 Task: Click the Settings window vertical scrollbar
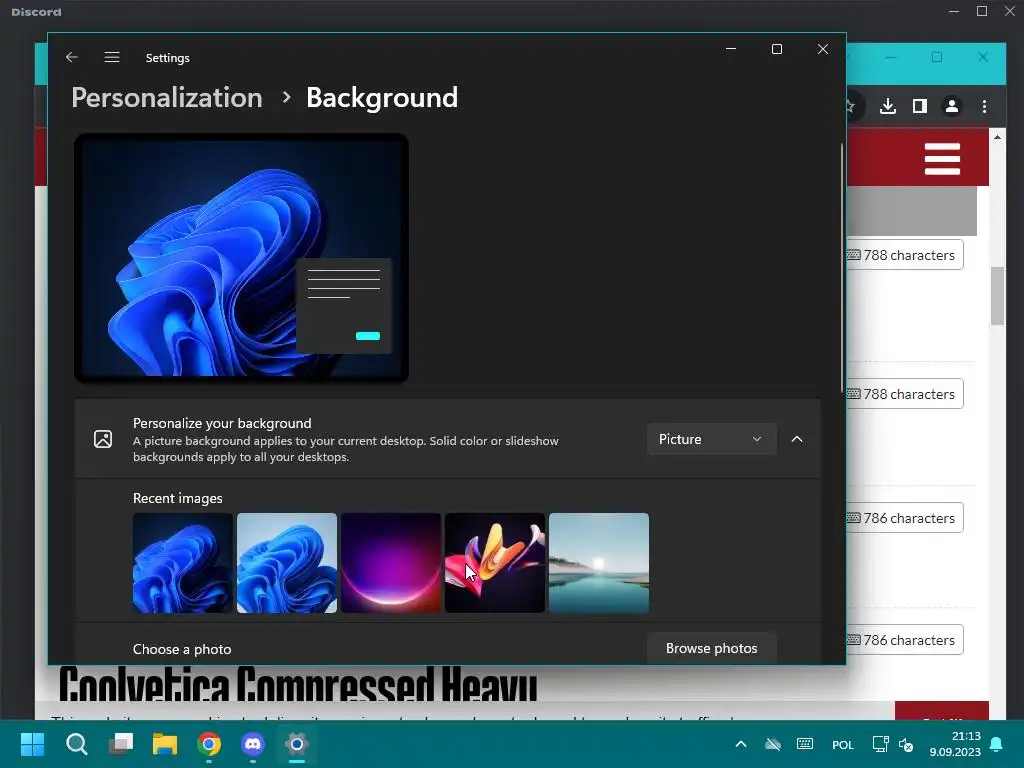tap(841, 268)
